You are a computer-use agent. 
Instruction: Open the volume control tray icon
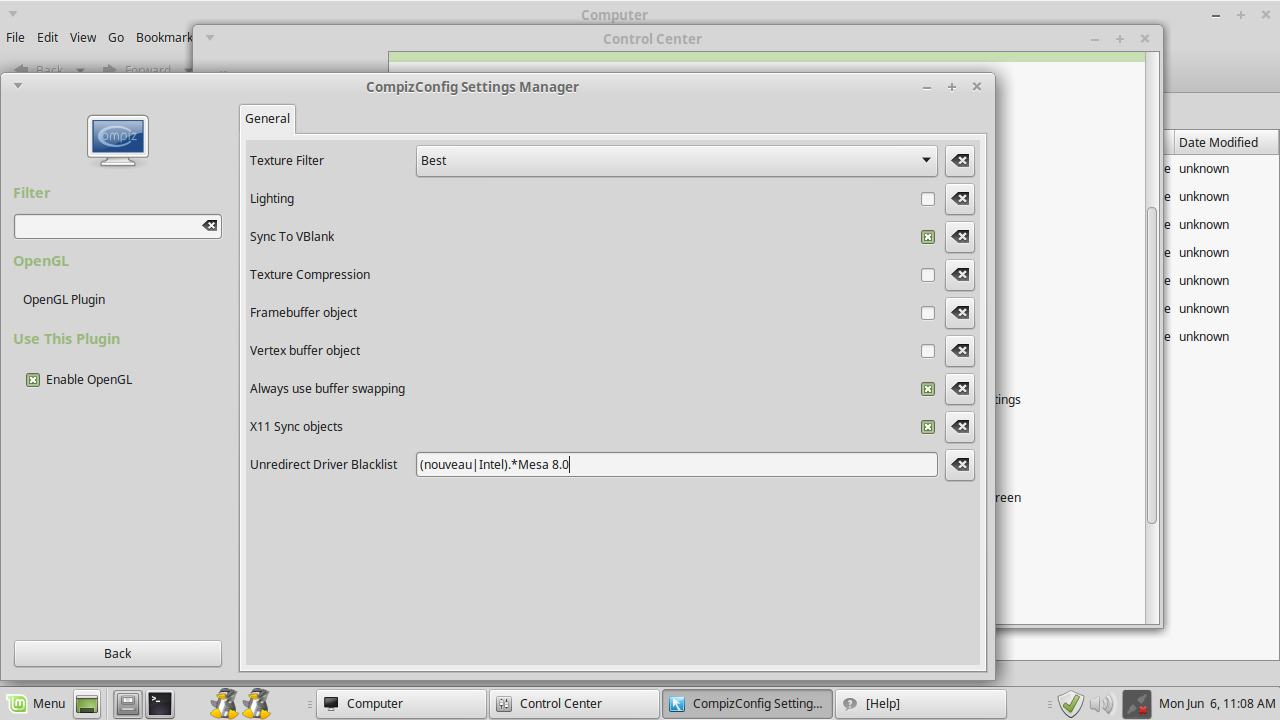tap(1101, 704)
